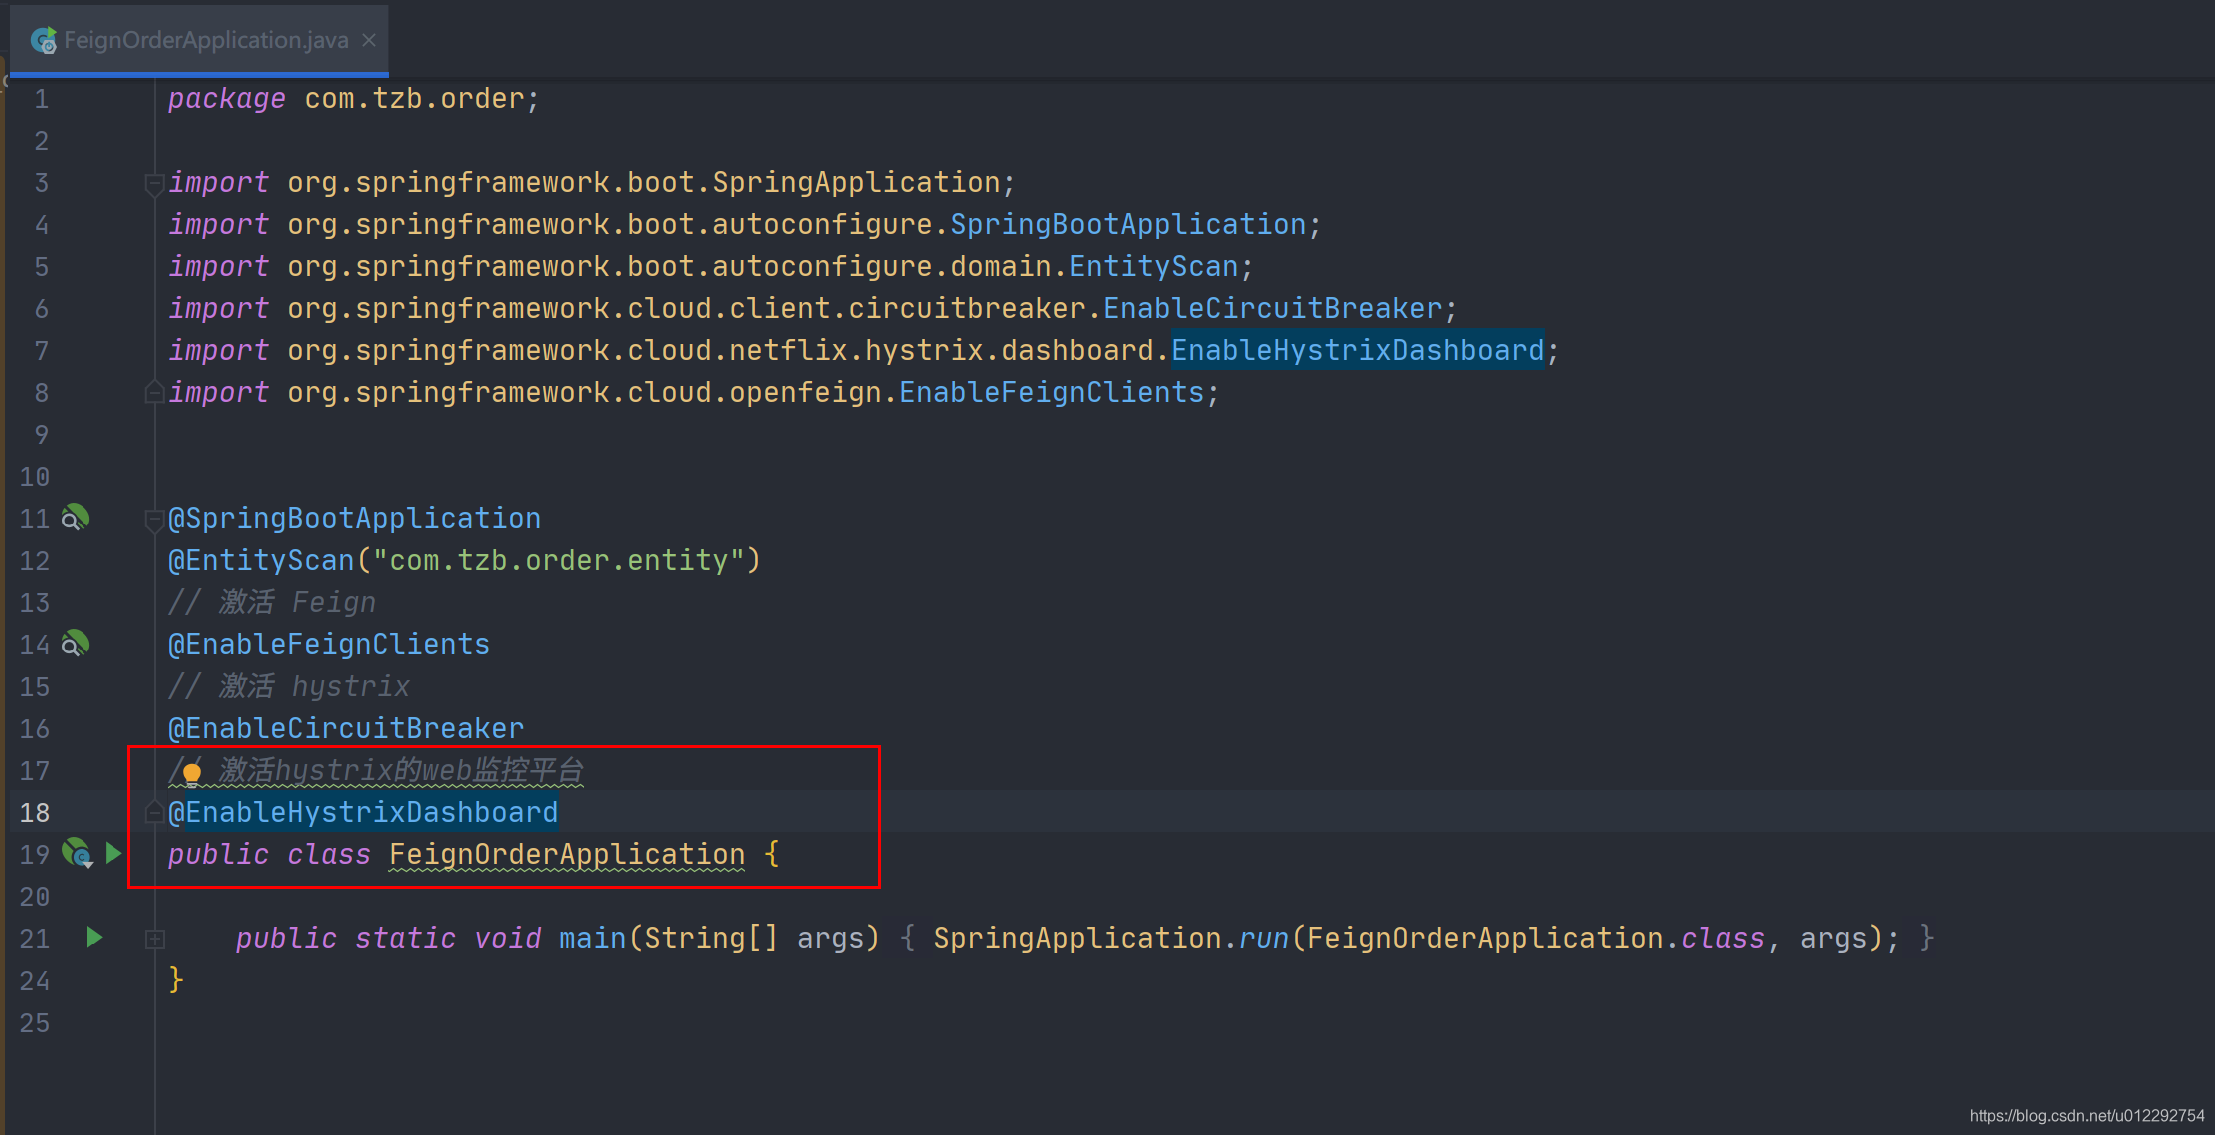The image size is (2215, 1135).
Task: Close the FeignOrderApplication.java tab with its X
Action: tap(368, 40)
